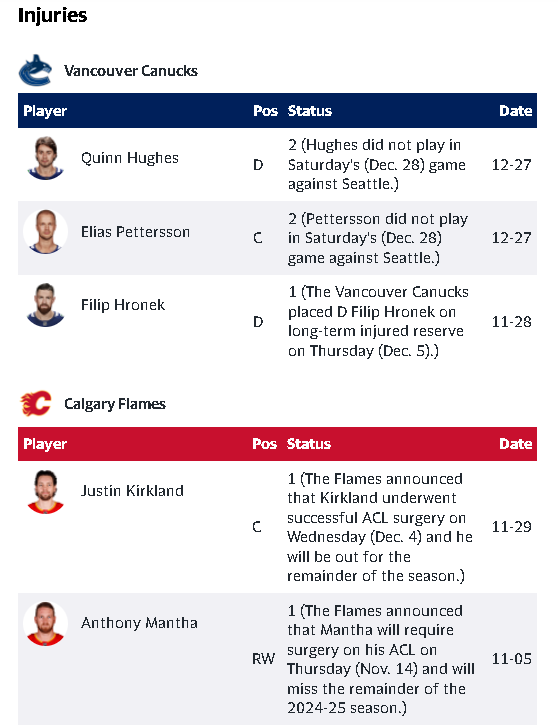Select Hronek long-term injured reserve status text
The width and height of the screenshot is (558, 726).
(x=378, y=321)
